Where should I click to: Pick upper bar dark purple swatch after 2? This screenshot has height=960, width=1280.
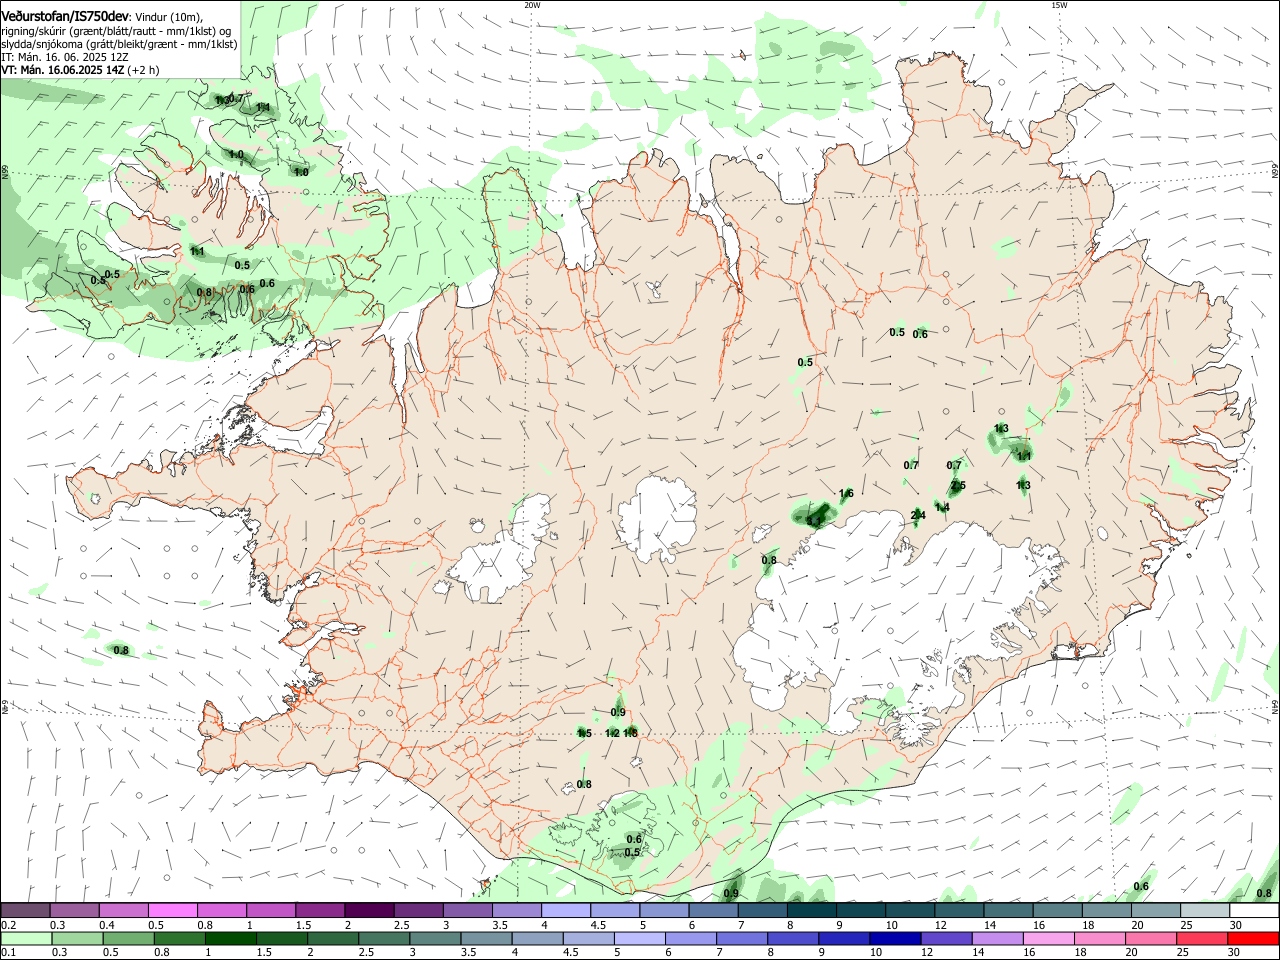click(369, 910)
